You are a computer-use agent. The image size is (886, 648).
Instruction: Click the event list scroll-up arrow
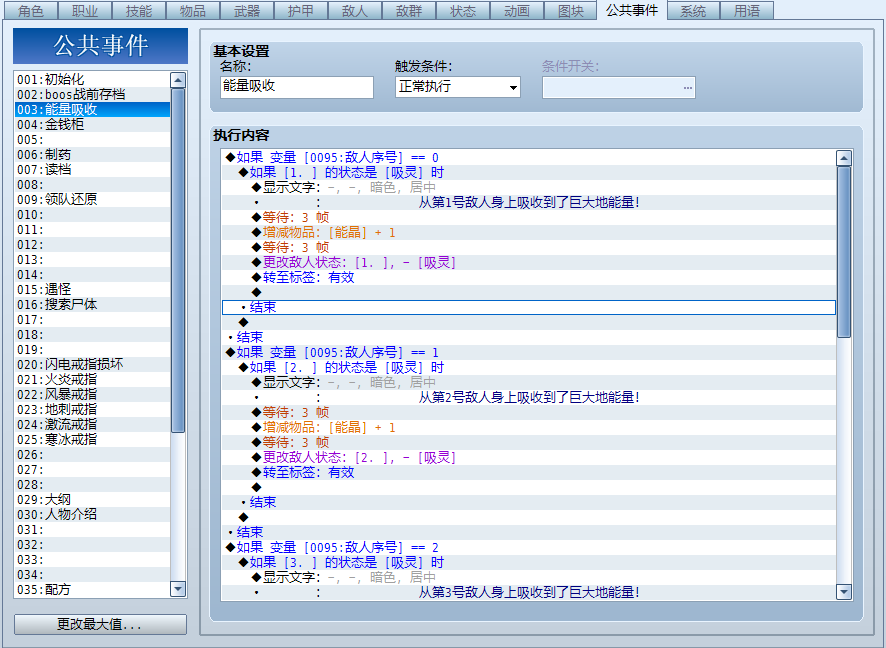(178, 80)
